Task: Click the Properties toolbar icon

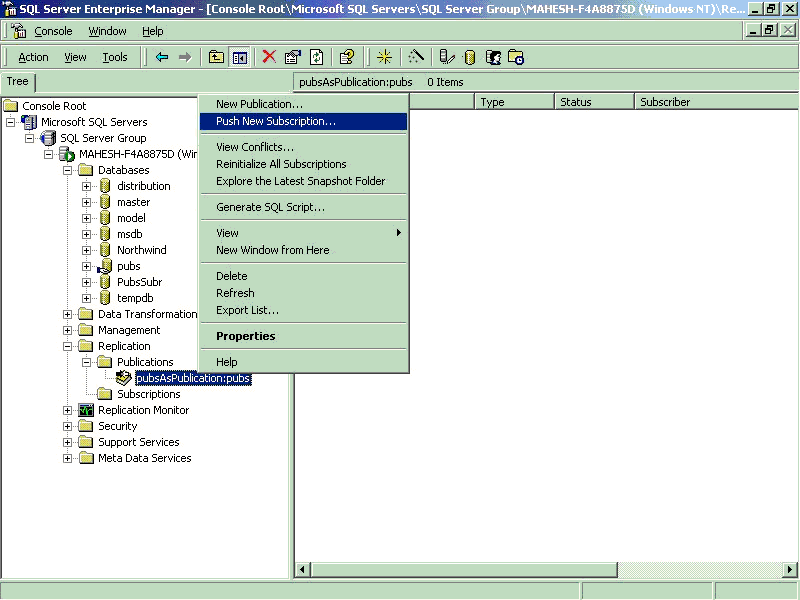Action: [292, 57]
